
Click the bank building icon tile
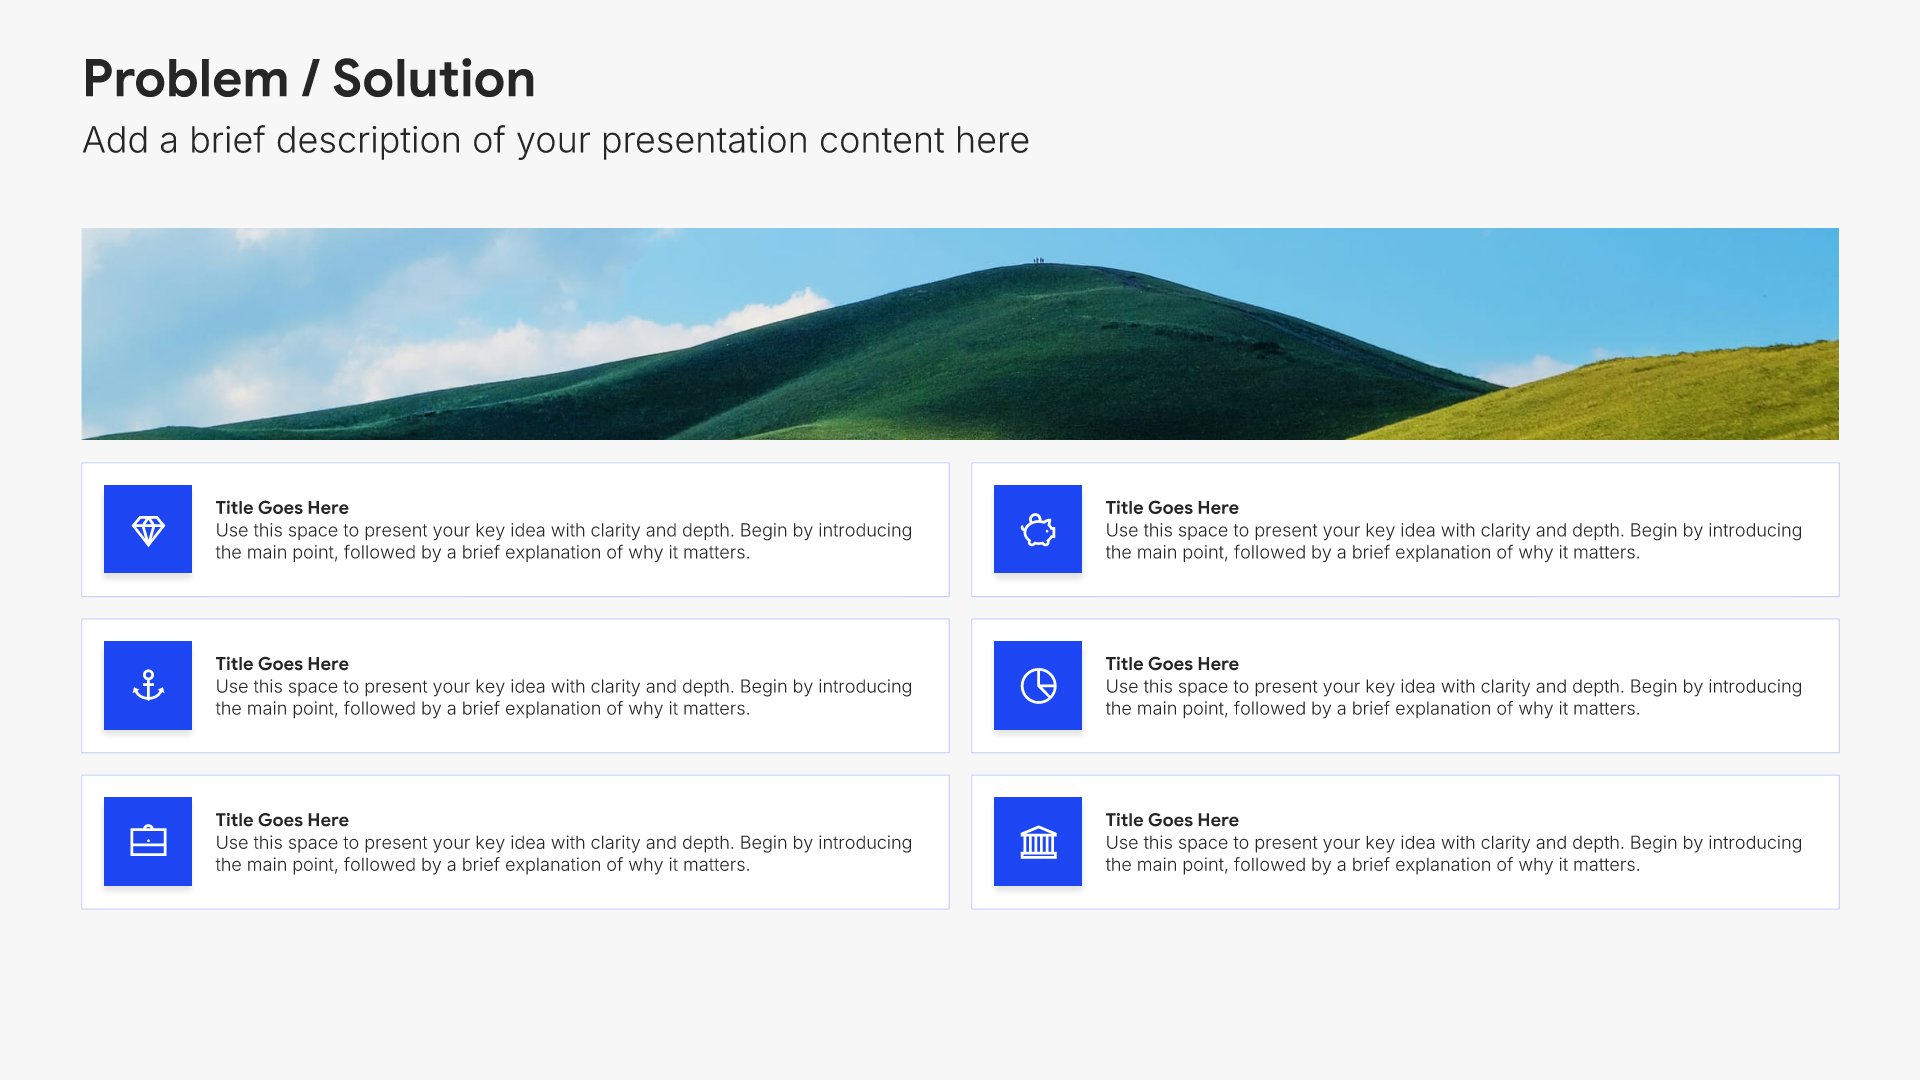[x=1038, y=841]
